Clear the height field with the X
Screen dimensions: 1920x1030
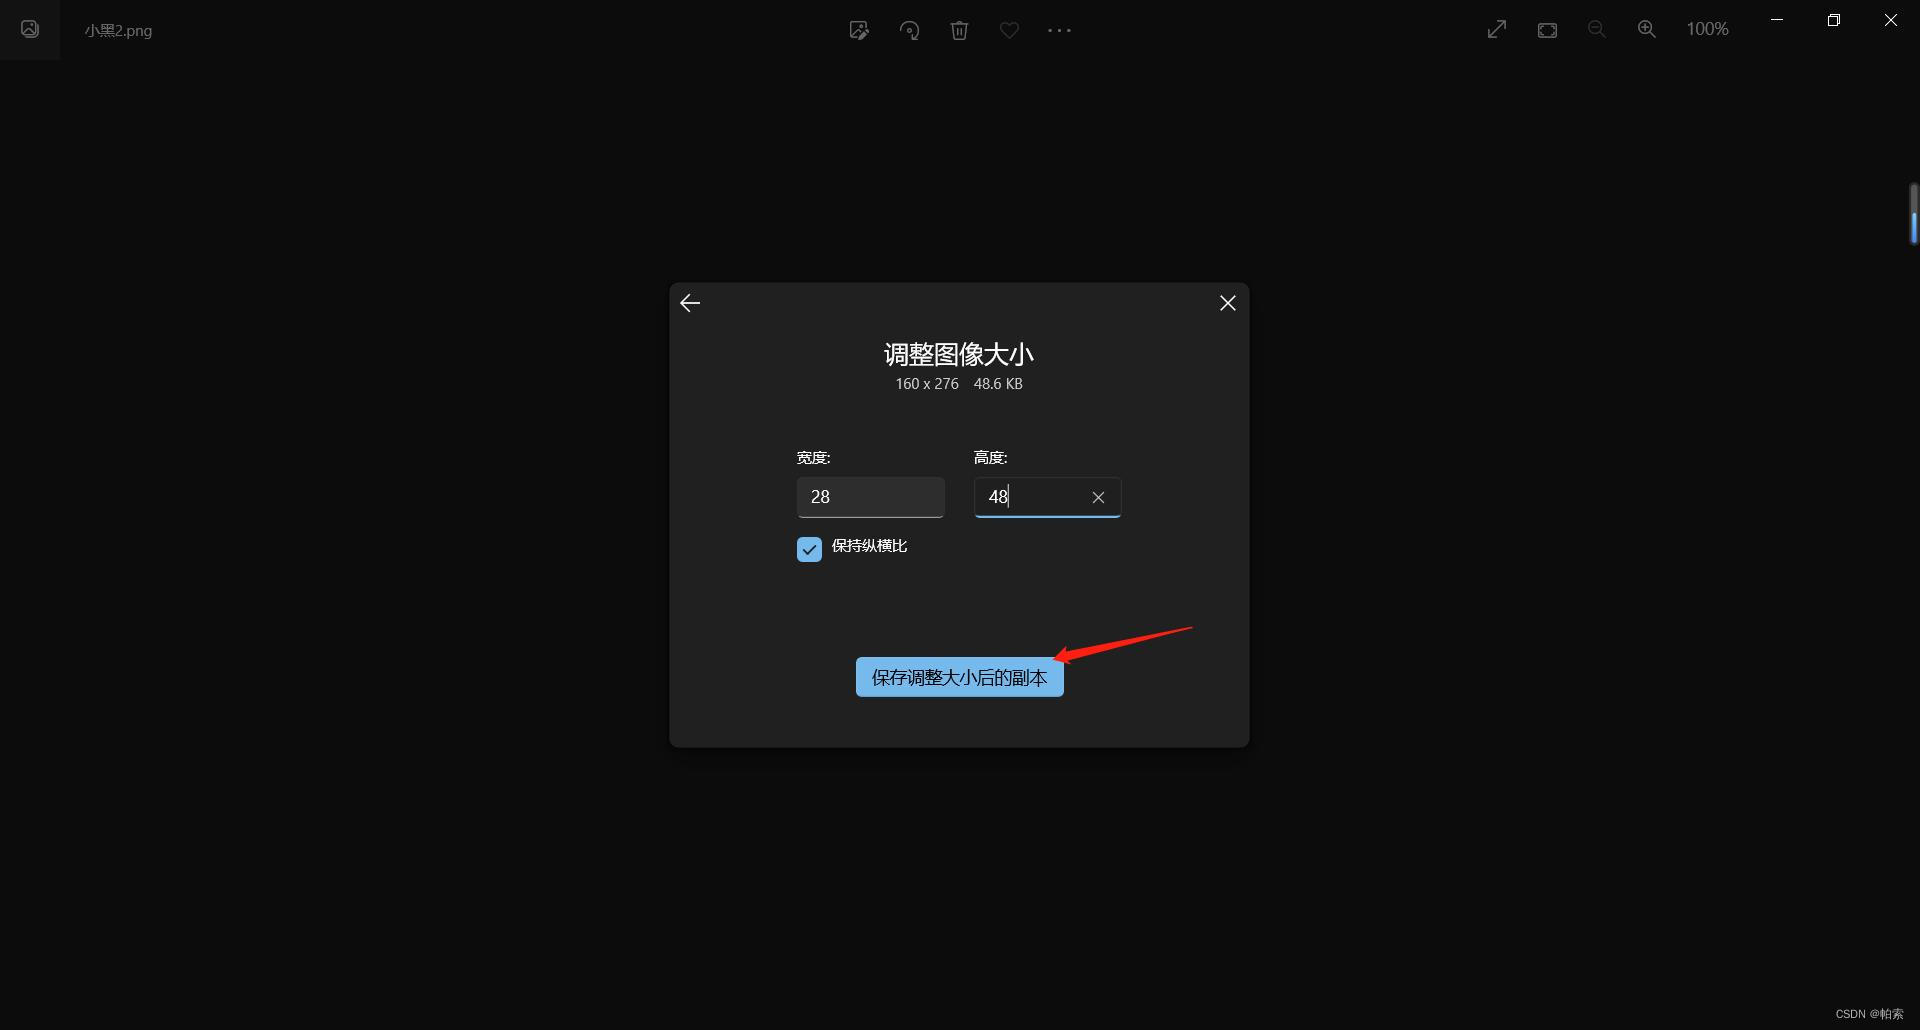pos(1098,497)
